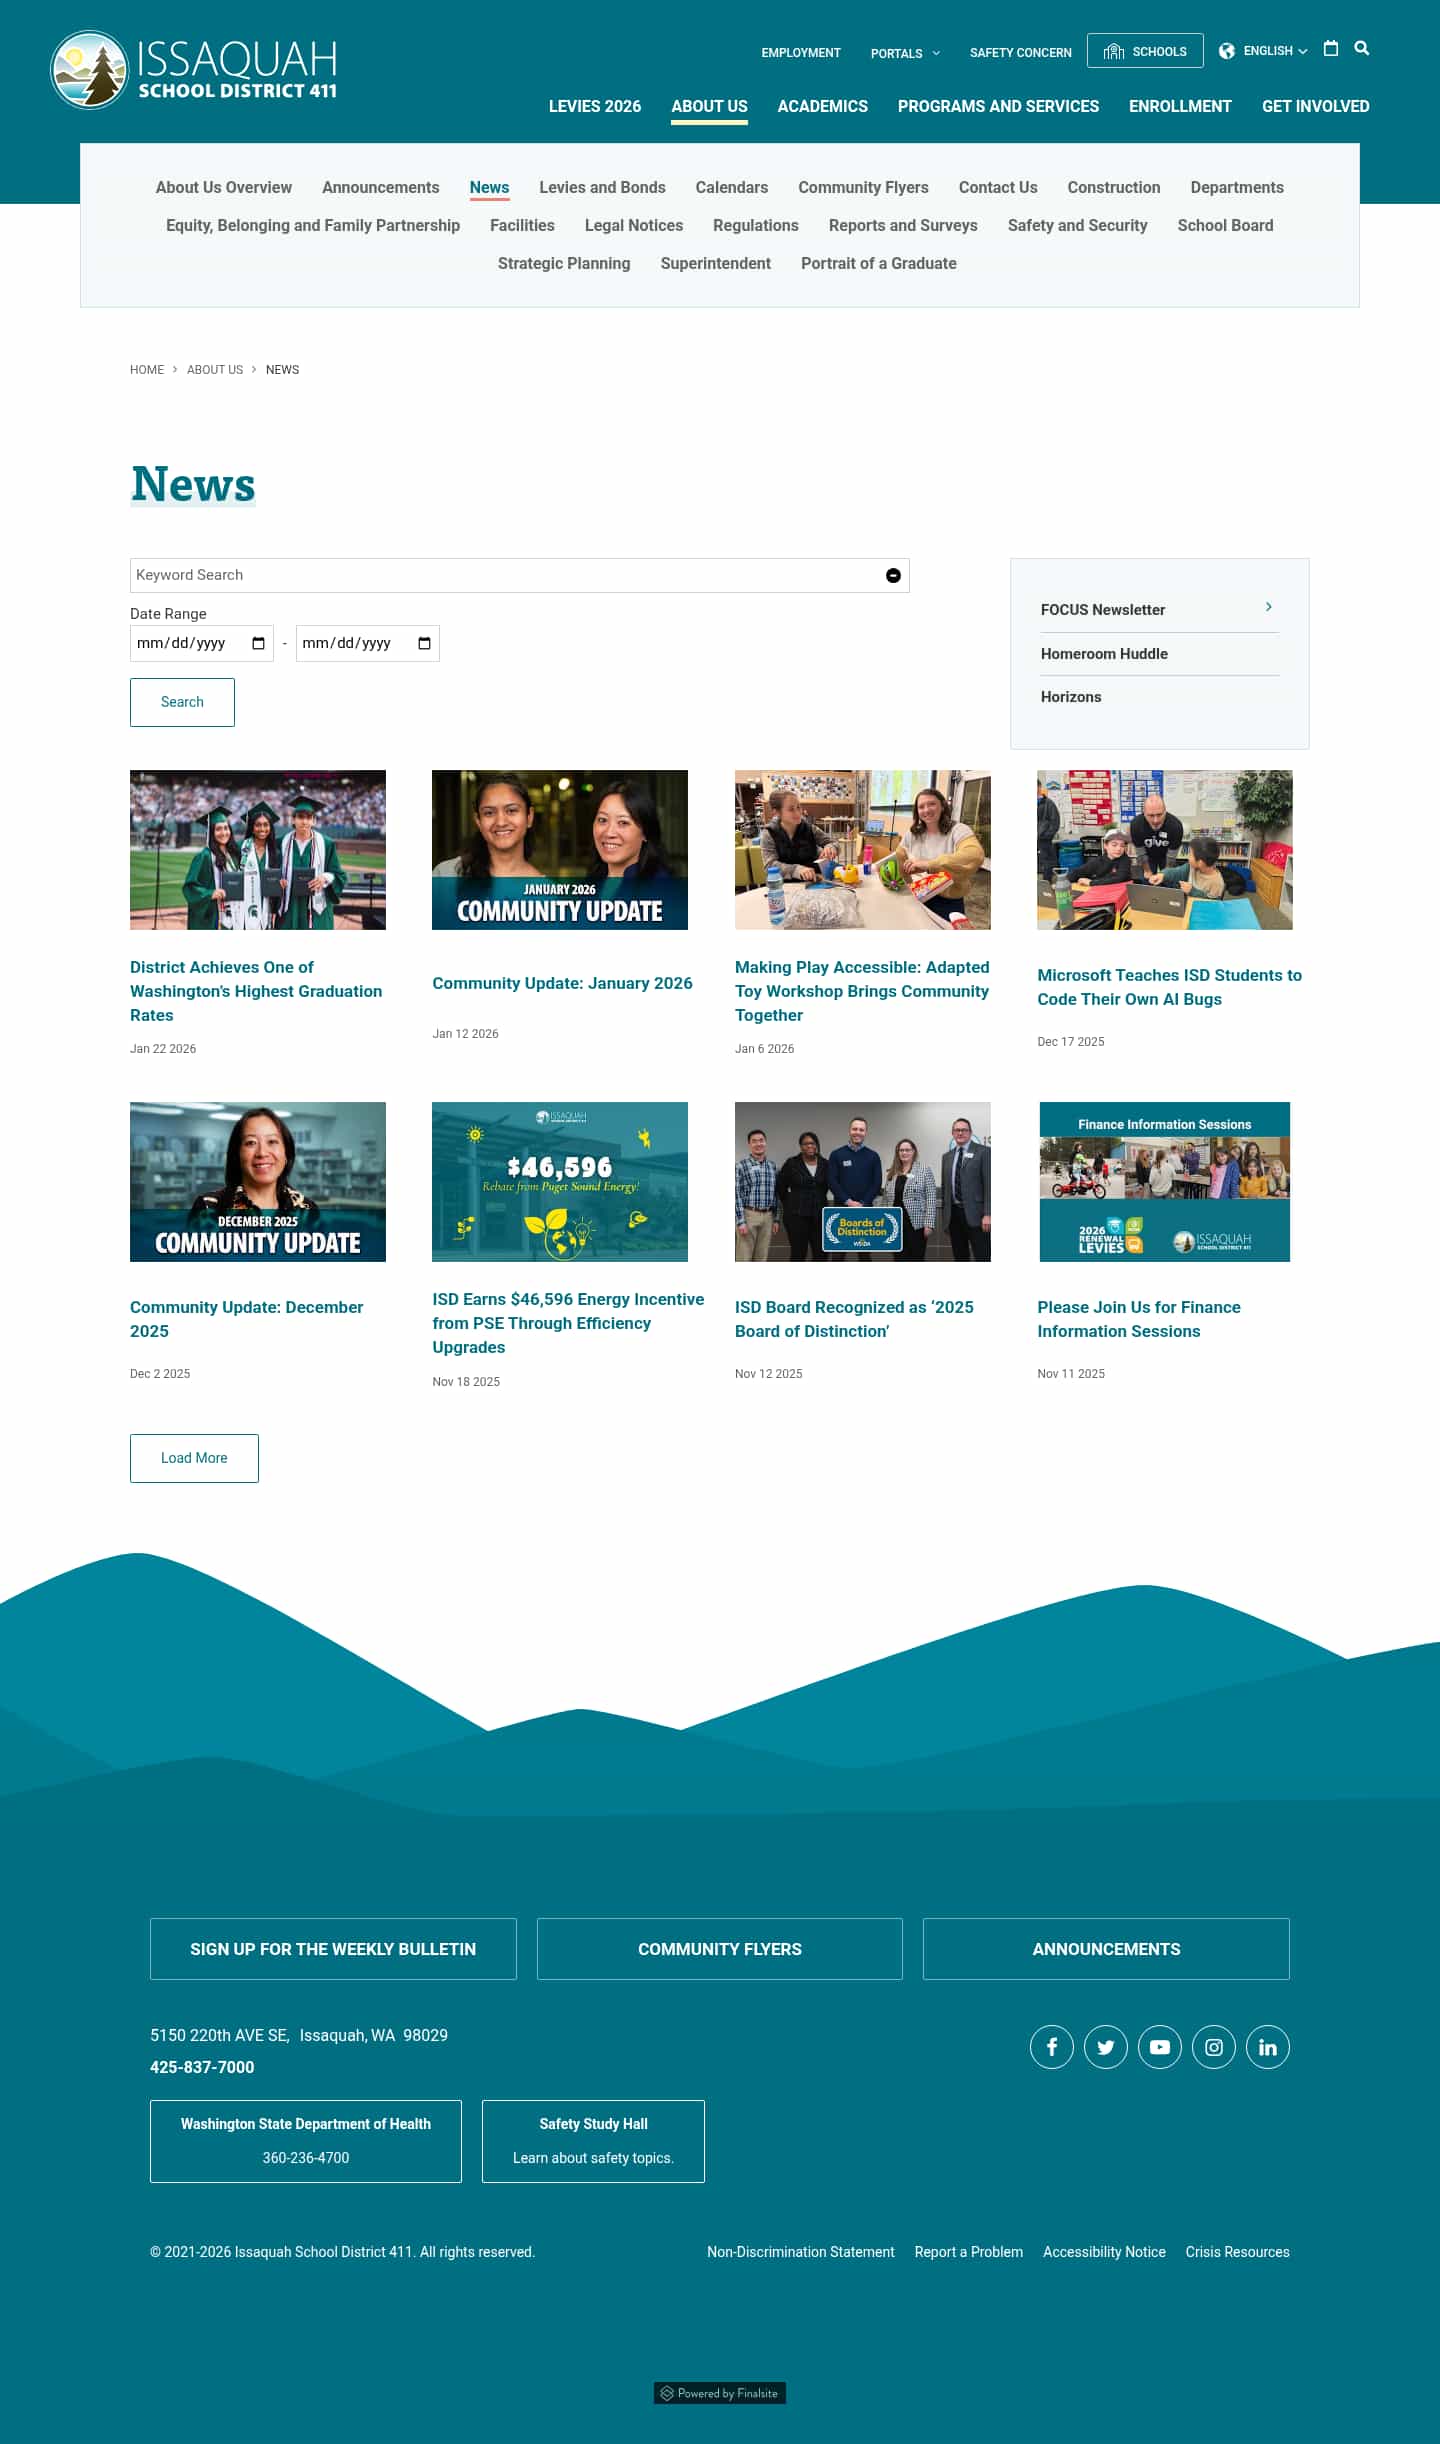The width and height of the screenshot is (1440, 2444).
Task: Open the English language selector
Action: tap(1275, 51)
